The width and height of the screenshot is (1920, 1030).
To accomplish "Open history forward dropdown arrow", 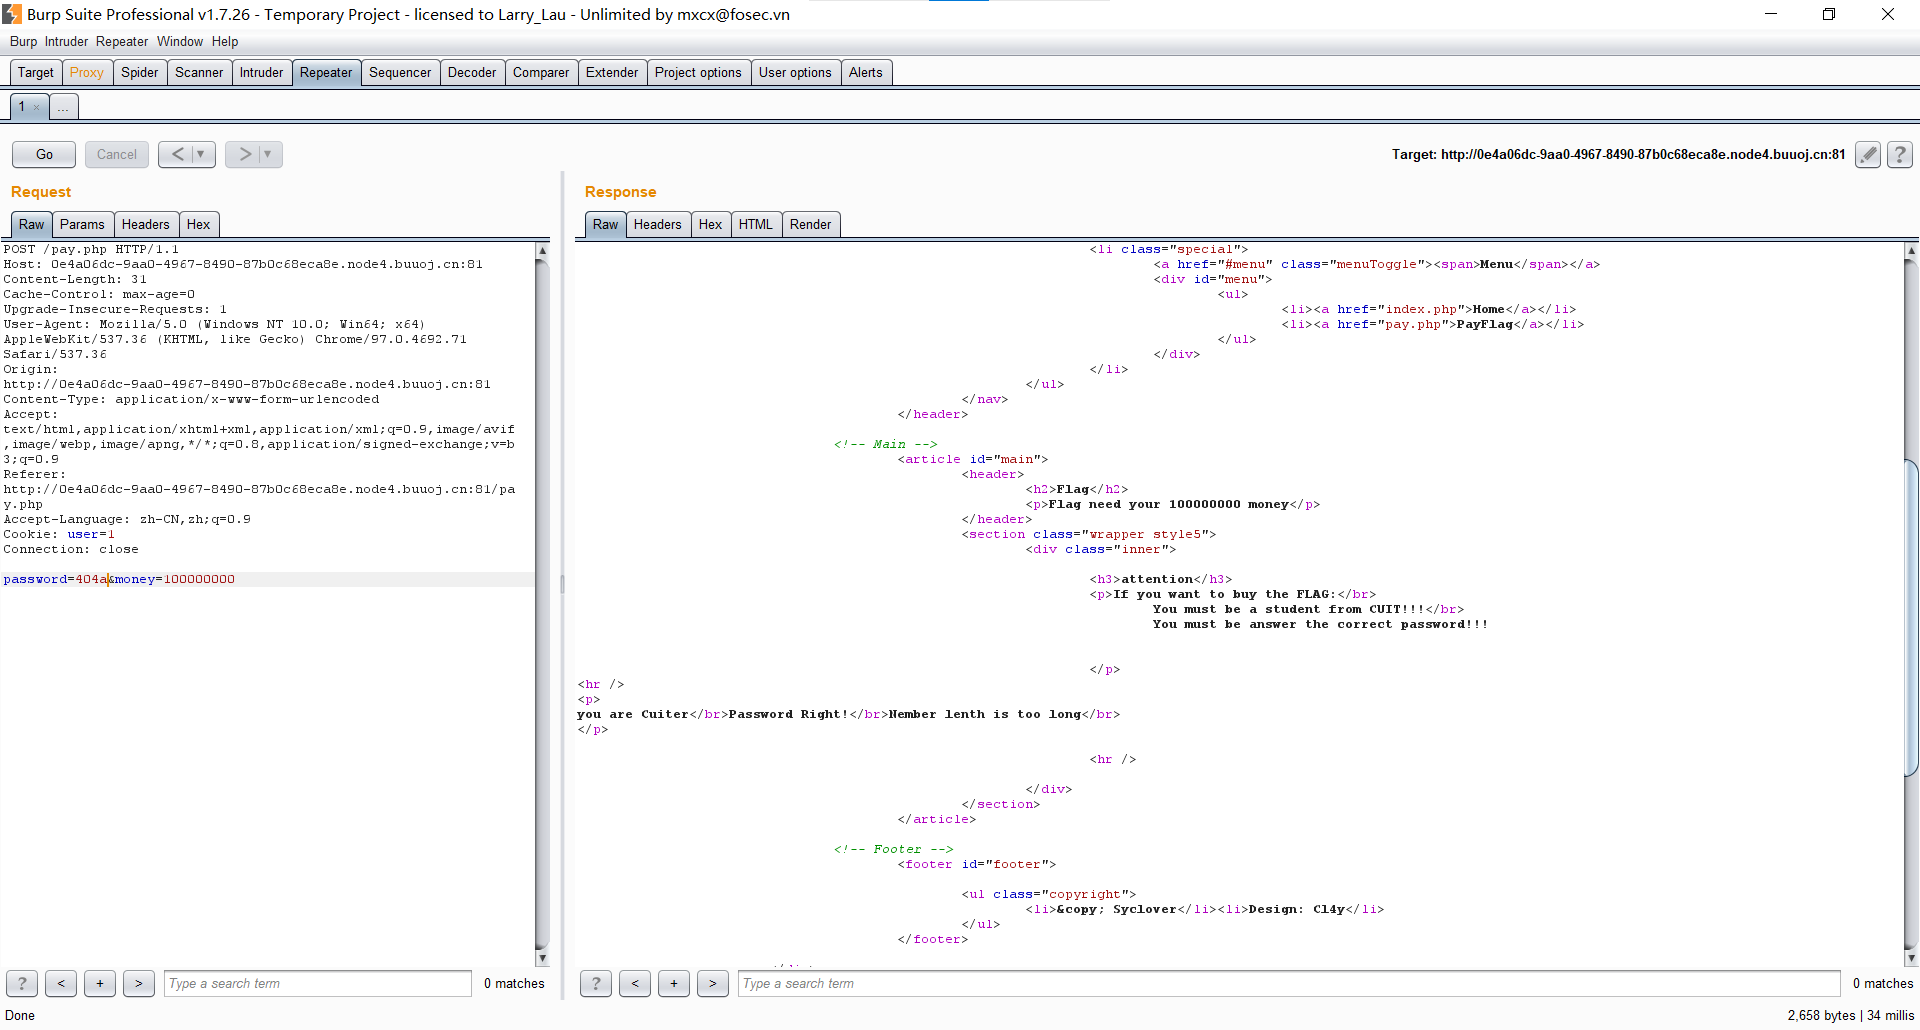I will (268, 154).
